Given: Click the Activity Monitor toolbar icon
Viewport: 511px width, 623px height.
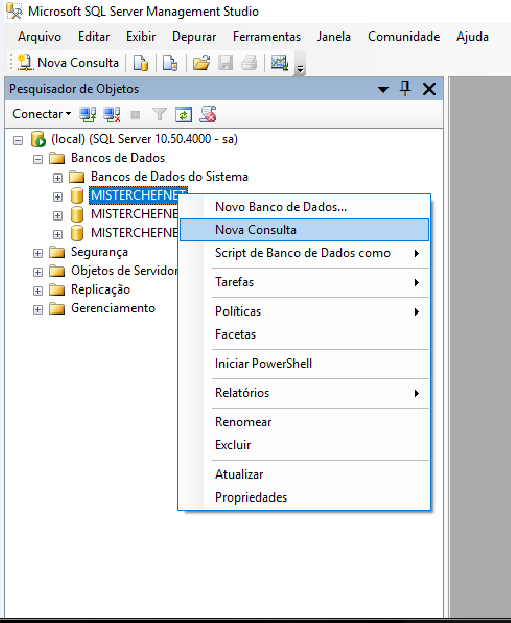Looking at the screenshot, I should pyautogui.click(x=279, y=63).
